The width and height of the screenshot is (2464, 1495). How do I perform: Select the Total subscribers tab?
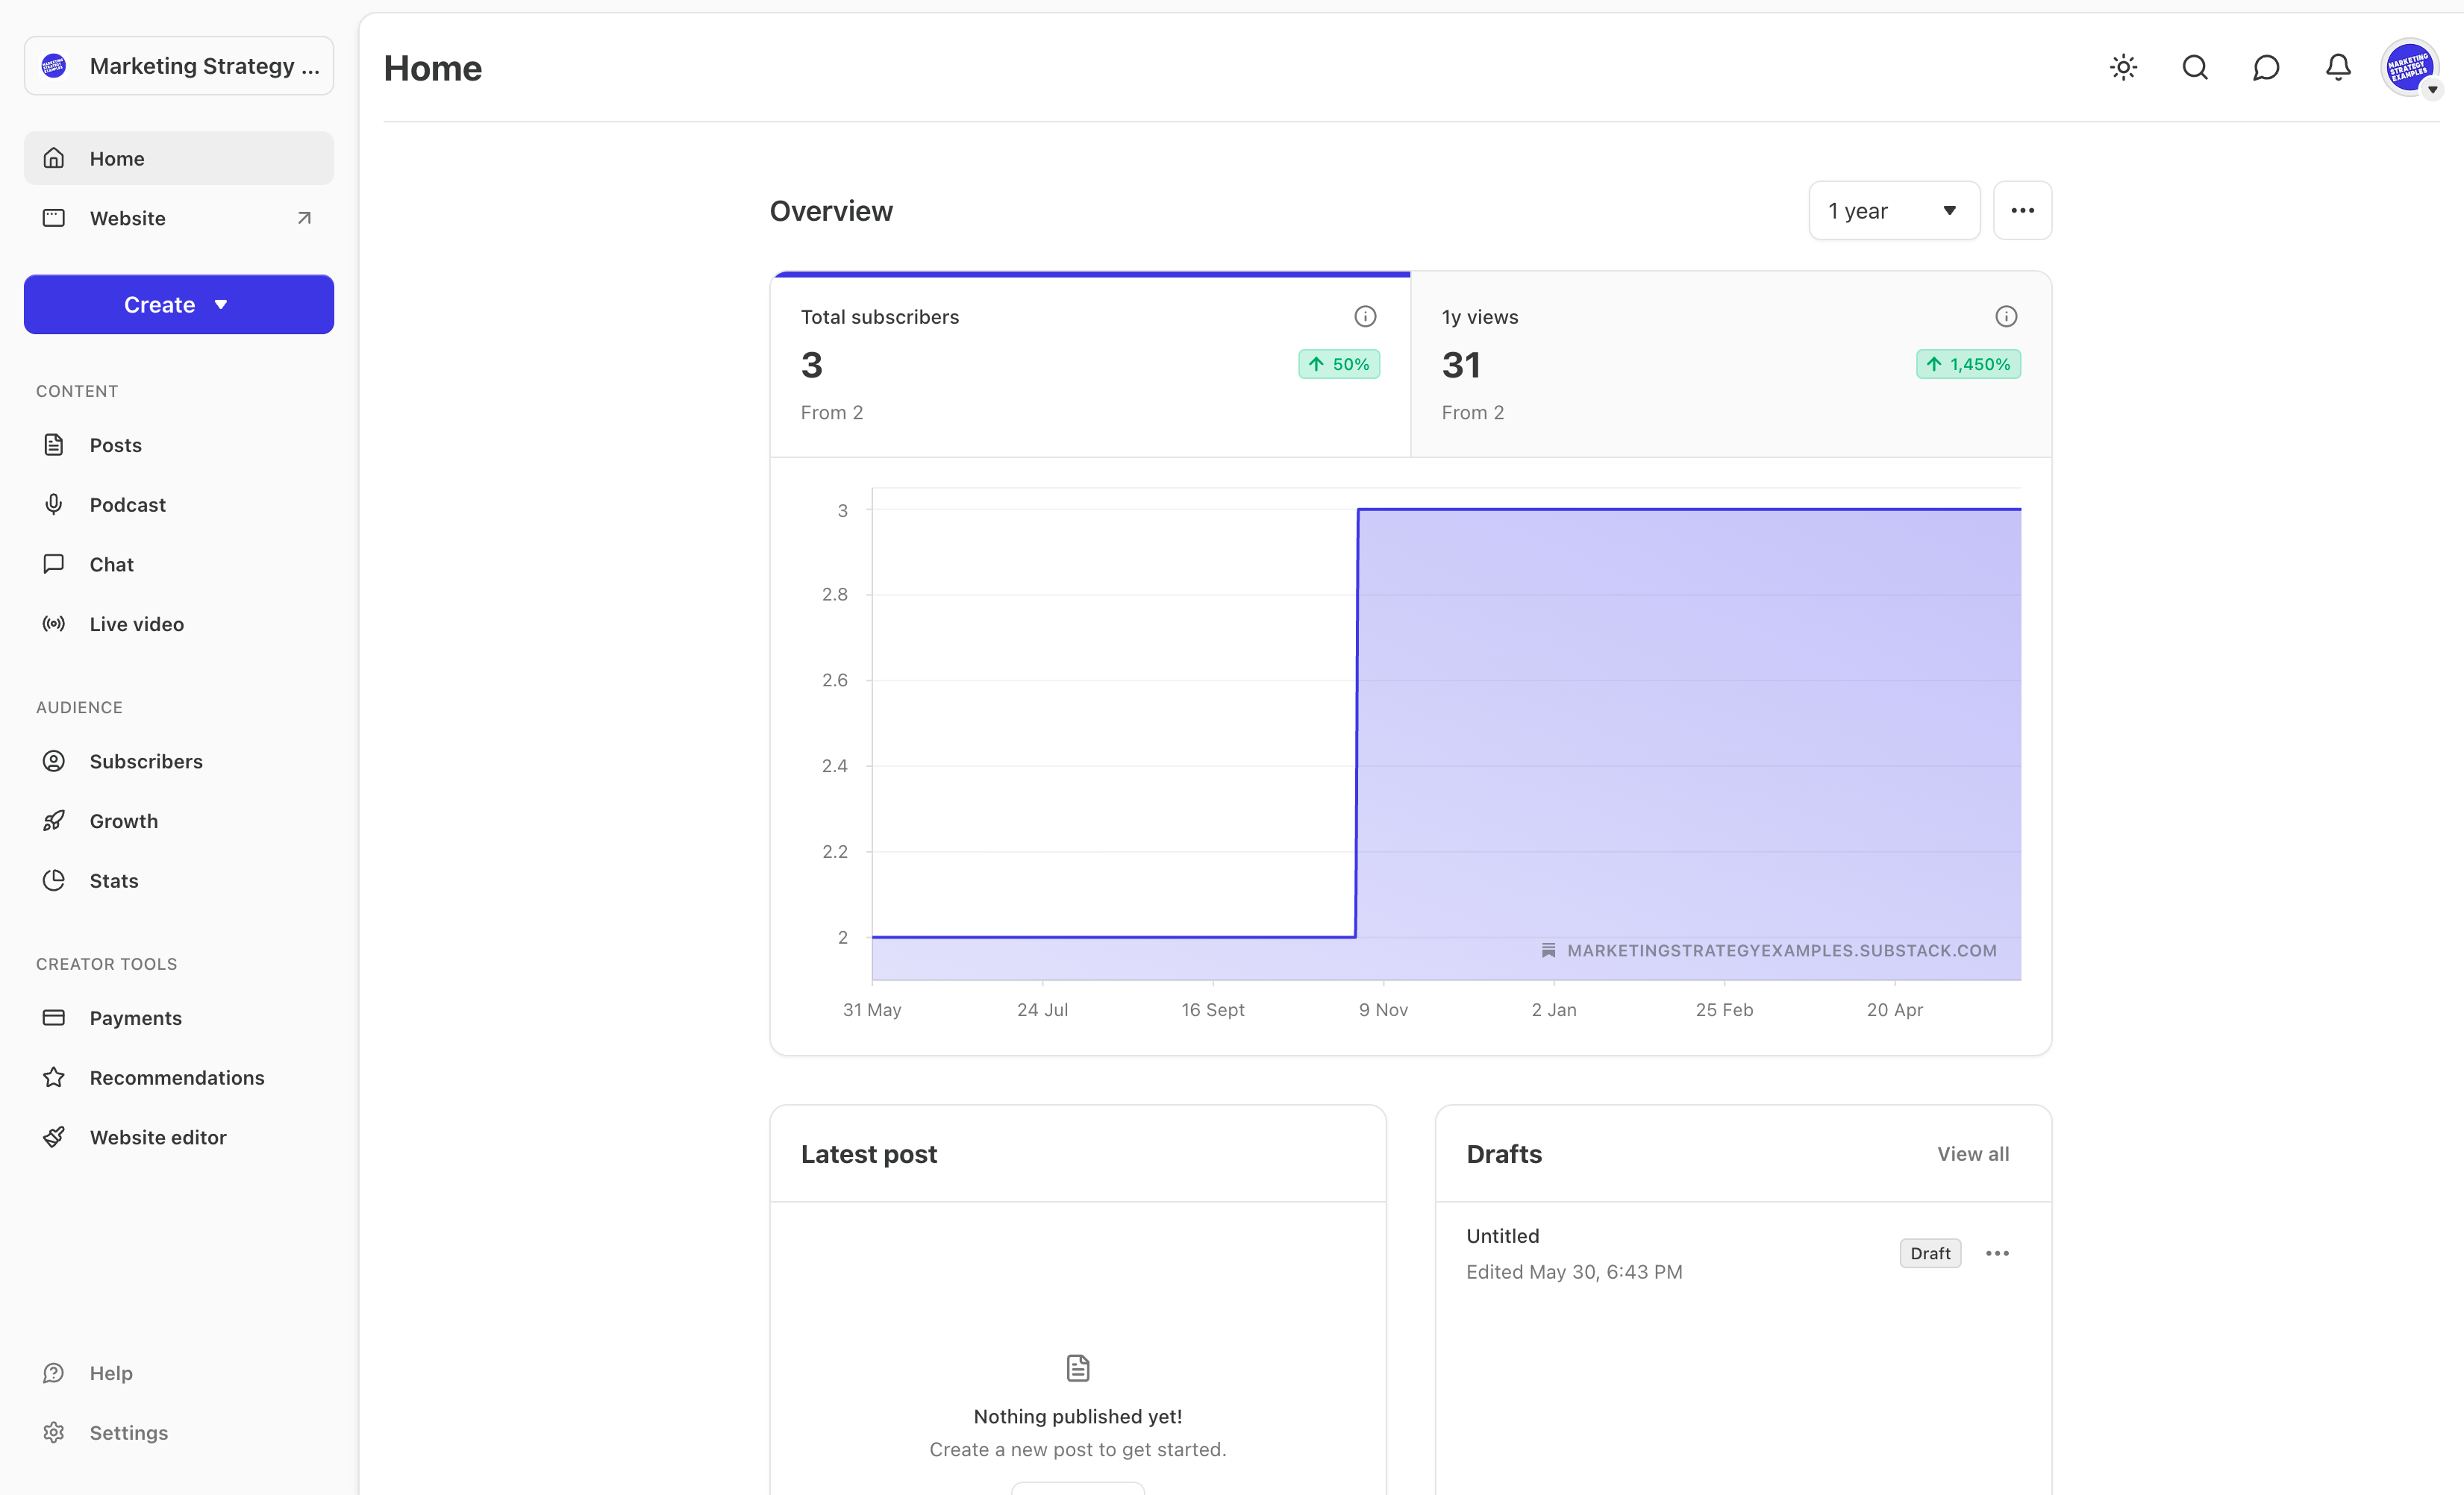point(1090,364)
